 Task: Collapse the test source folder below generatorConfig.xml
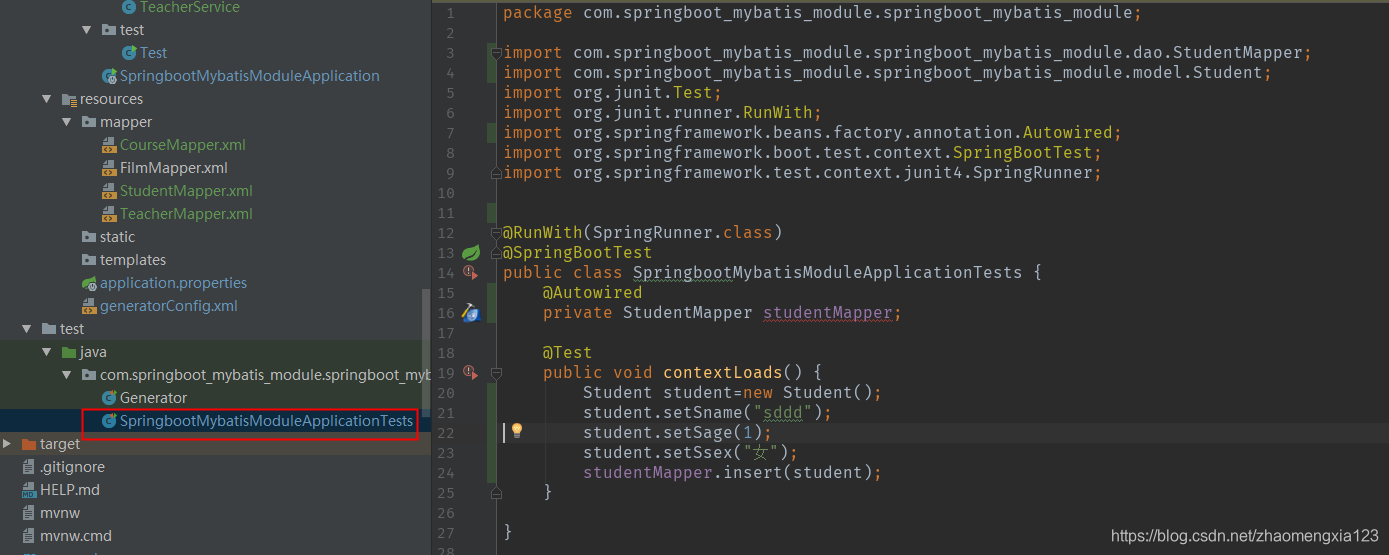(x=27, y=329)
